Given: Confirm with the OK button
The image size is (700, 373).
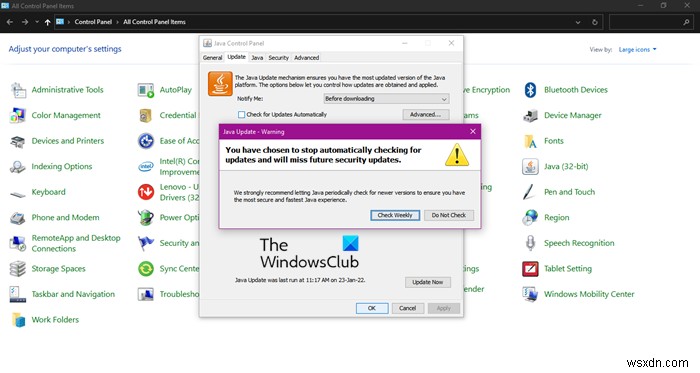Looking at the screenshot, I should [x=372, y=308].
